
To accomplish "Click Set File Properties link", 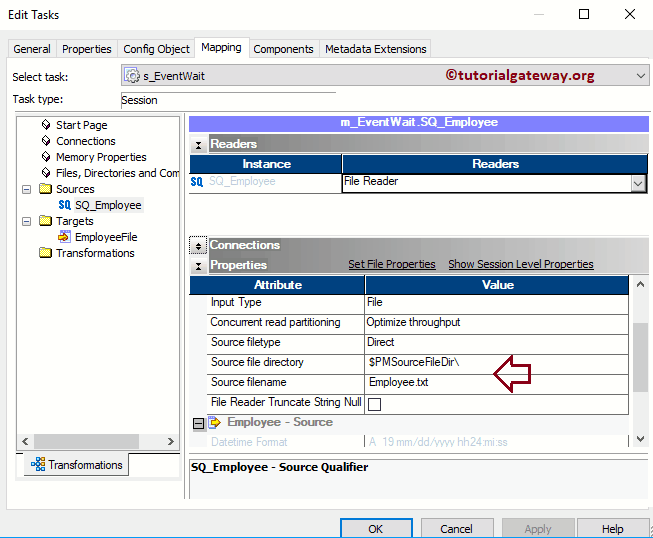I will click(392, 264).
